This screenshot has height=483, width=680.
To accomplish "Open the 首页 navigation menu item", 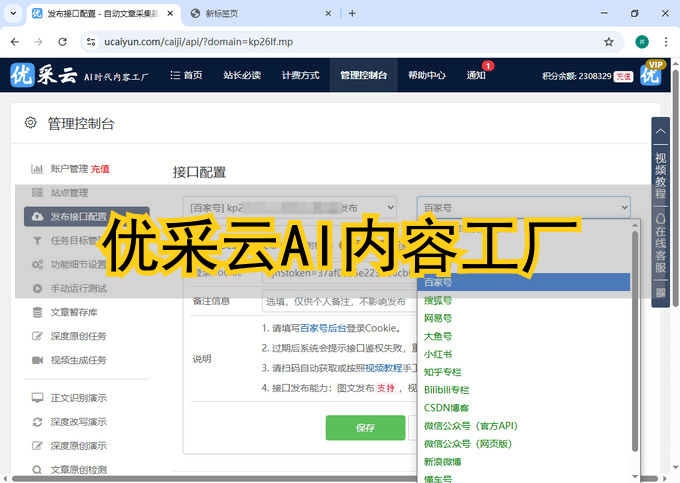I will coord(186,75).
